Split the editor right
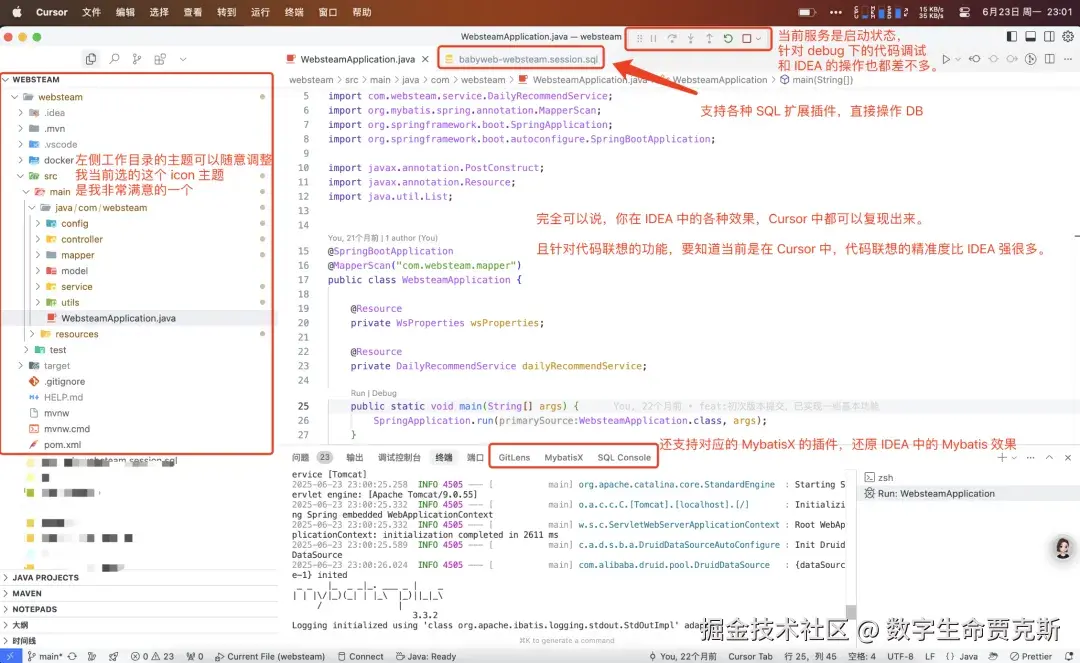The width and height of the screenshot is (1080, 663). (1049, 59)
